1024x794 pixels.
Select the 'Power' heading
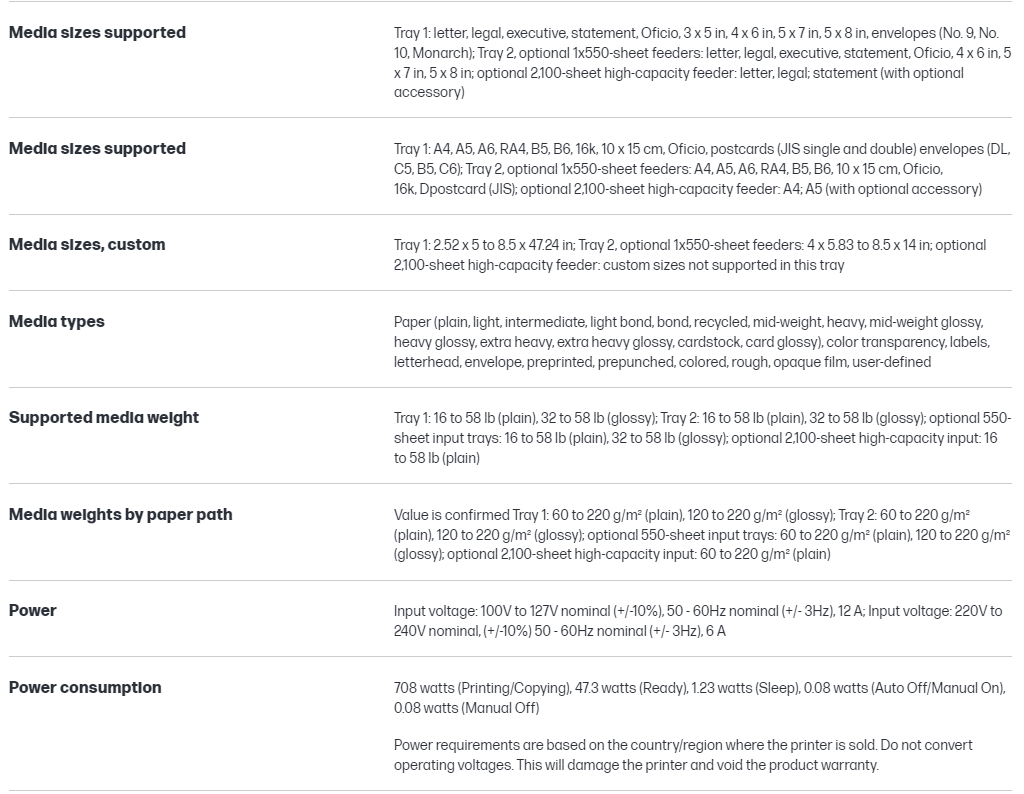click(x=33, y=611)
